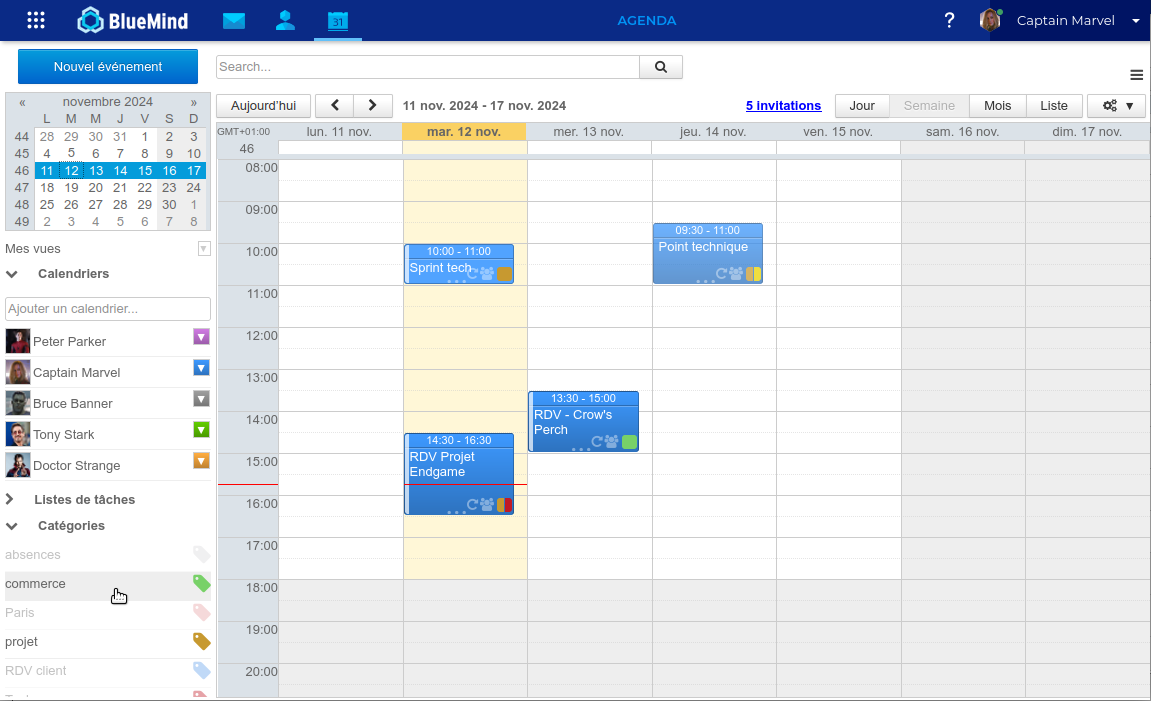Open the apps grid launcher icon
Image resolution: width=1151 pixels, height=701 pixels.
point(36,20)
